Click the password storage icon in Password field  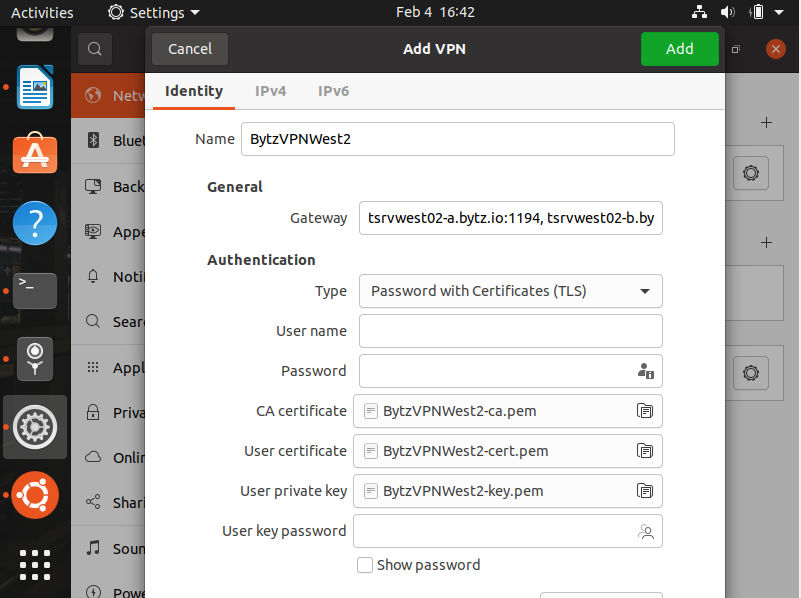coord(646,371)
